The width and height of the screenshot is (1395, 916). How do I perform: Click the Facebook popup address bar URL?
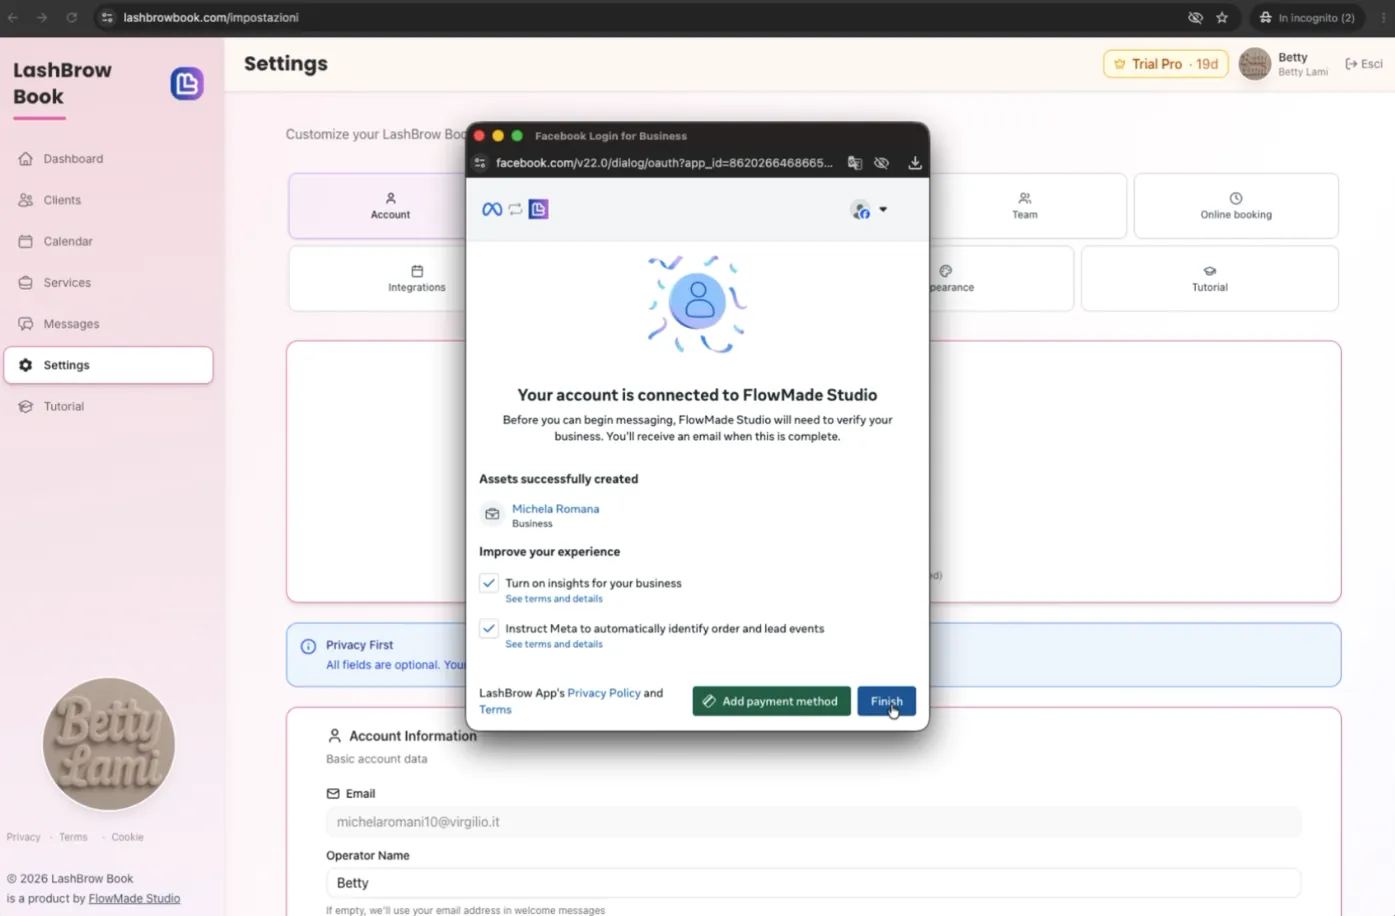[664, 163]
